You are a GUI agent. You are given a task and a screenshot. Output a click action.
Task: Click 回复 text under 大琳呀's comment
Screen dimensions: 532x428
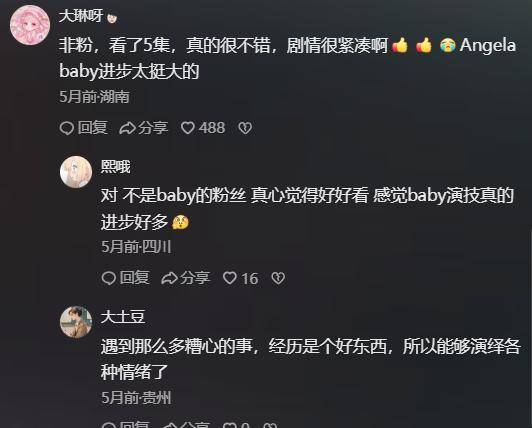(x=93, y=128)
